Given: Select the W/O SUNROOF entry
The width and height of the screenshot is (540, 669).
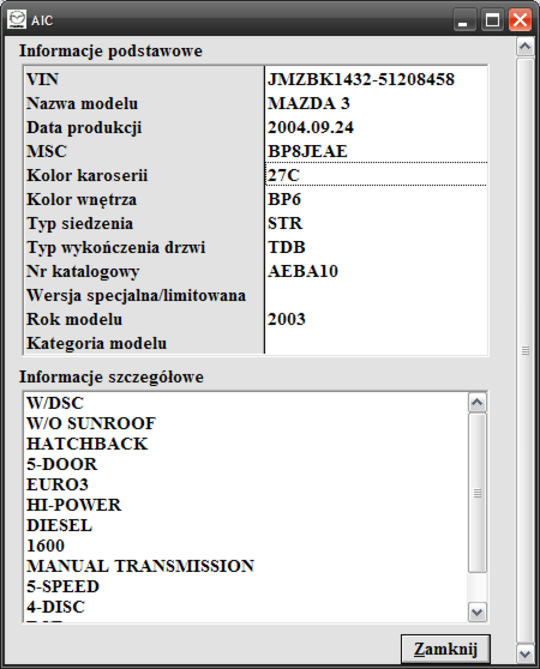Looking at the screenshot, I should coord(91,423).
